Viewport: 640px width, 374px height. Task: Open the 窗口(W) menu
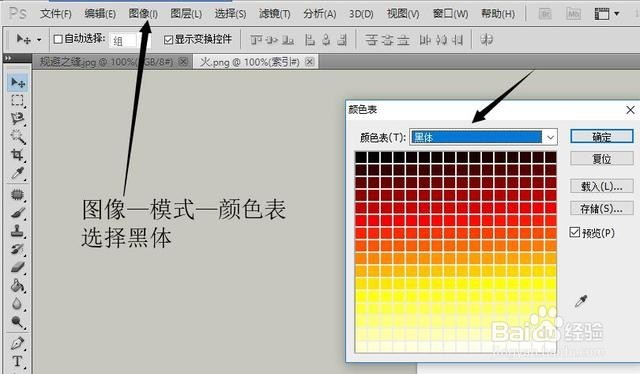coord(450,14)
